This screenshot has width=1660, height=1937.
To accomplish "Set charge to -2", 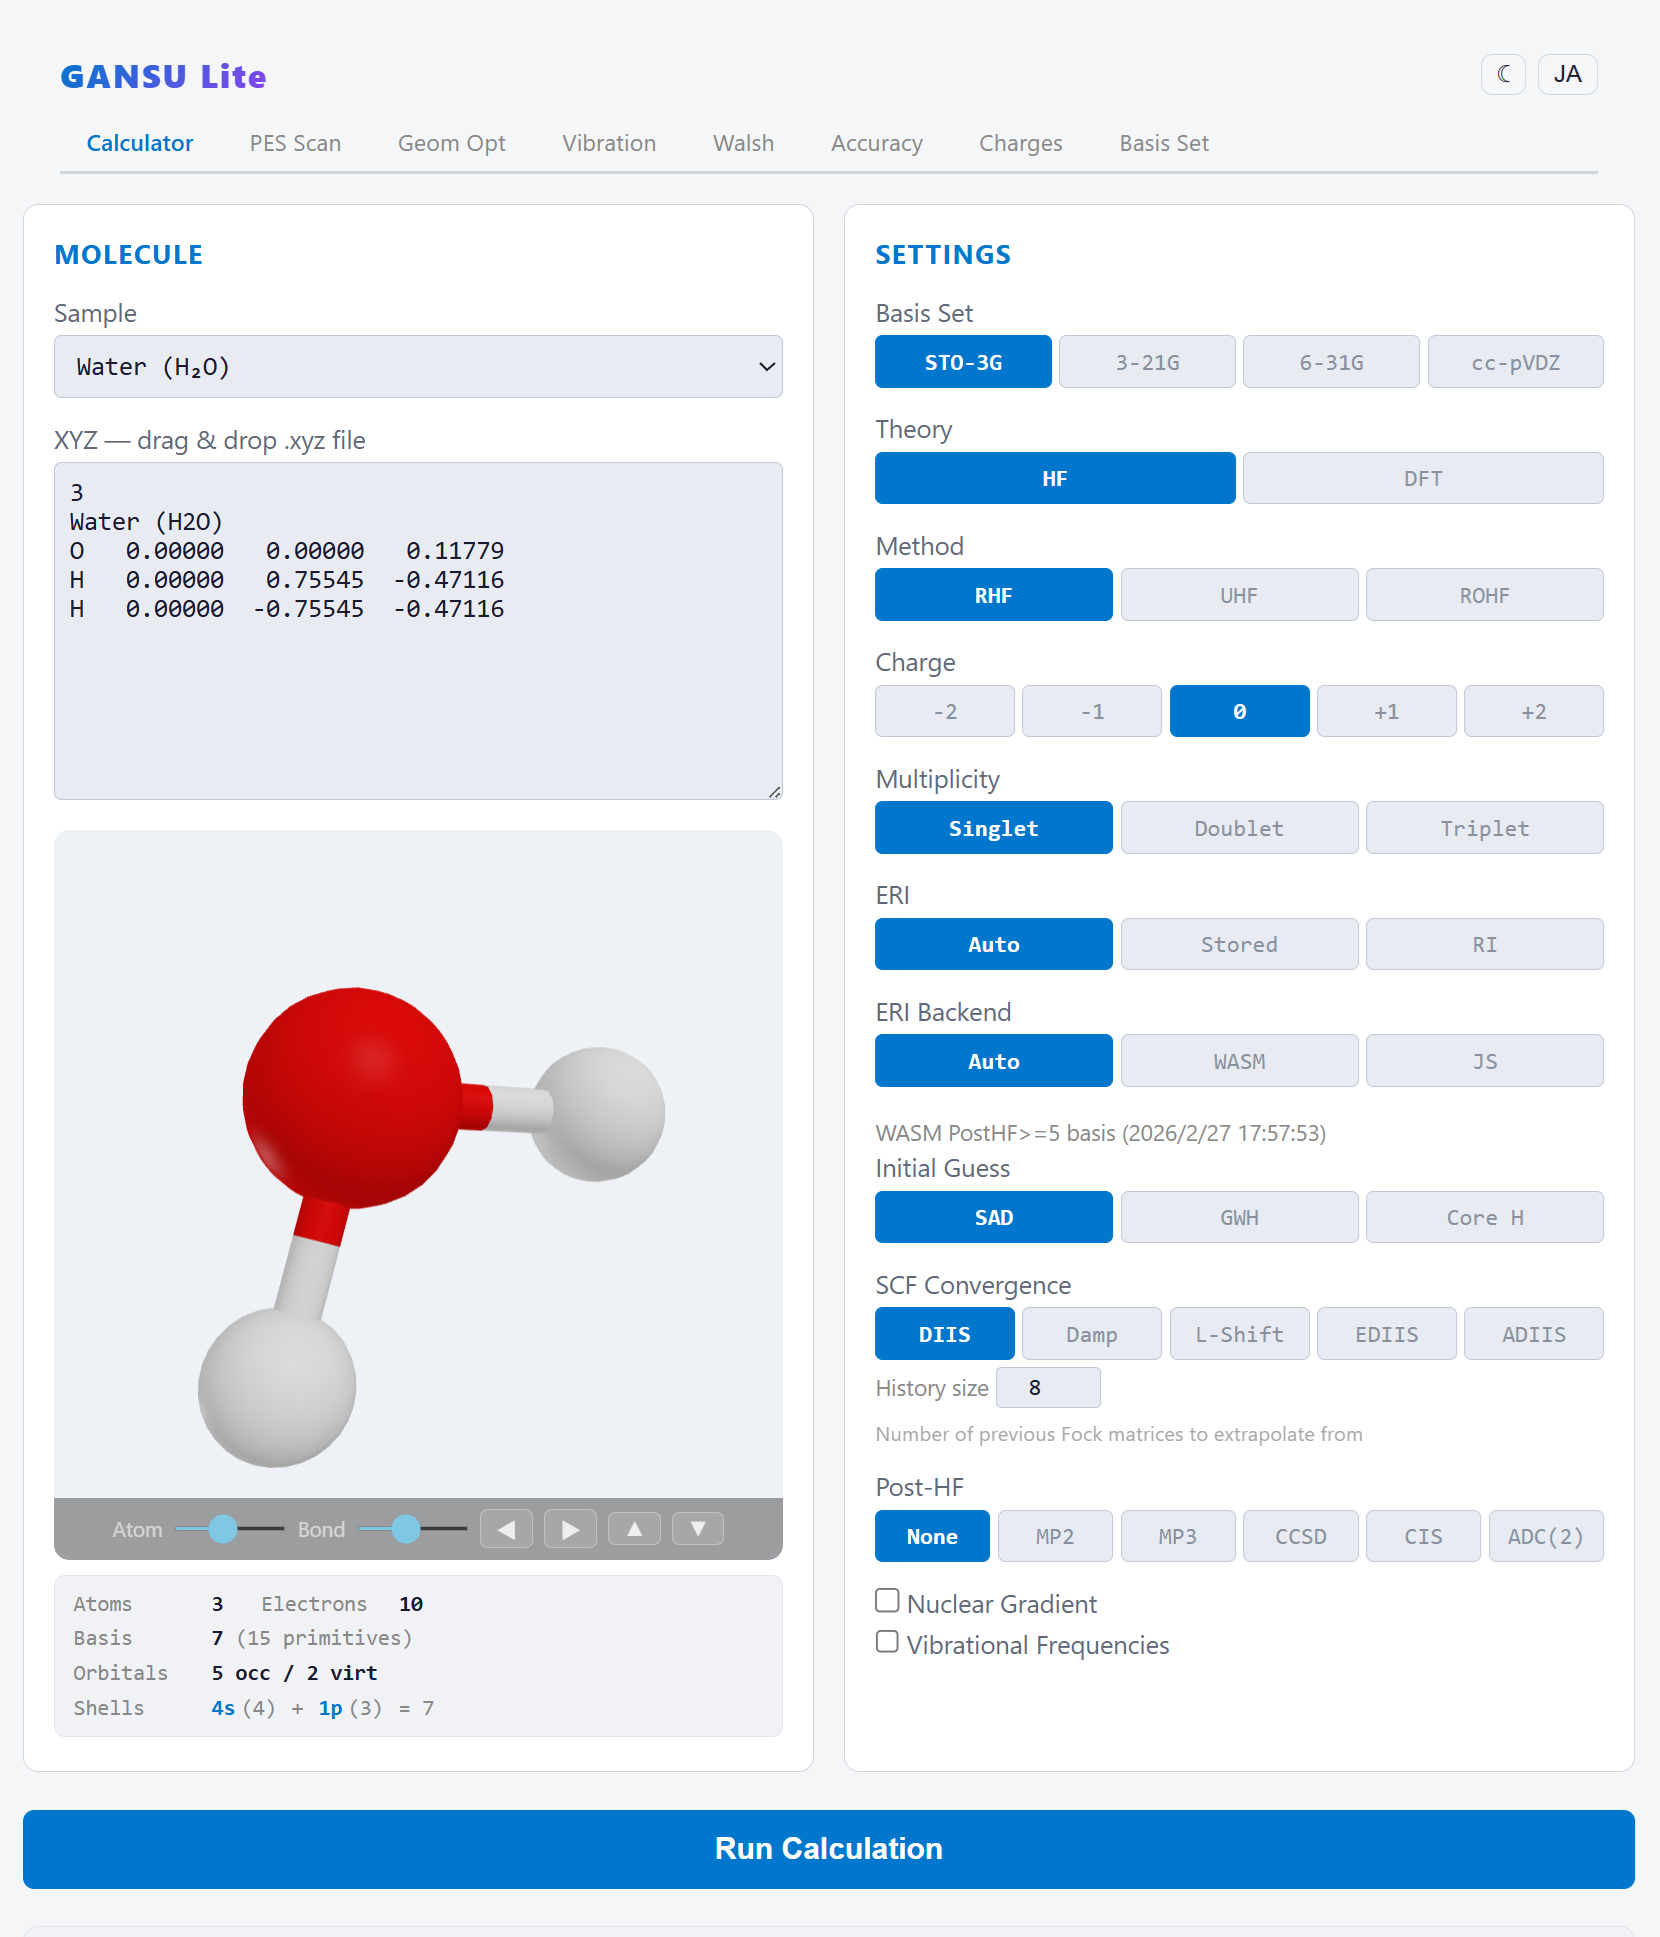I will point(945,711).
